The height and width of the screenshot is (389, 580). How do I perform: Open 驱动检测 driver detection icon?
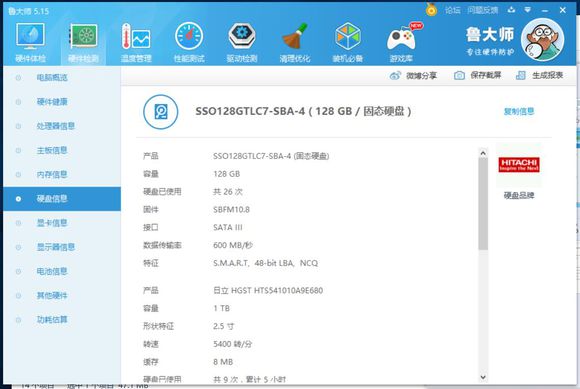click(x=242, y=42)
